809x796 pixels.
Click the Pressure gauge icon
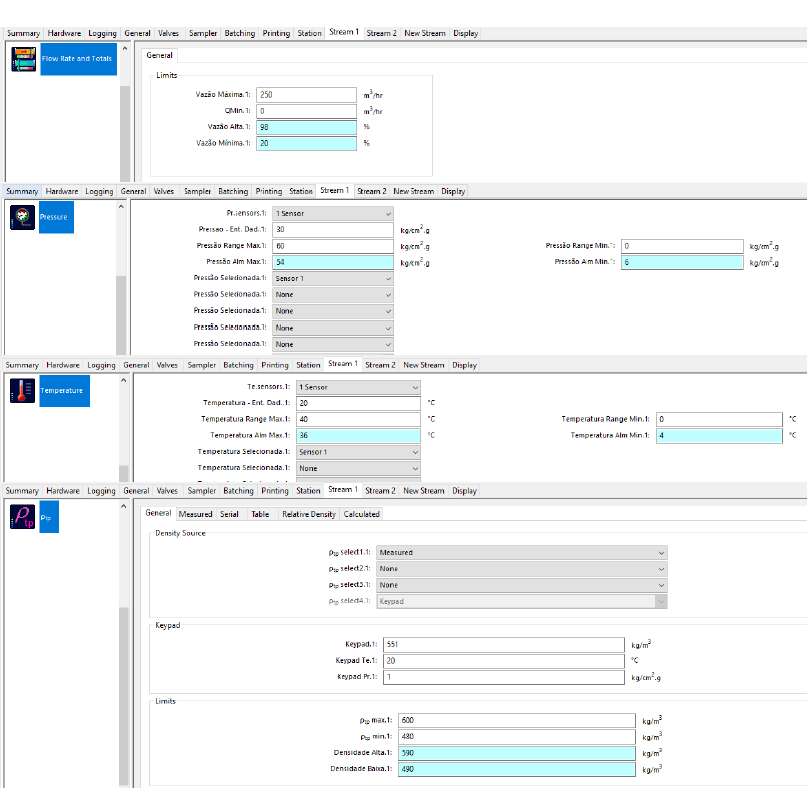[x=23, y=217]
